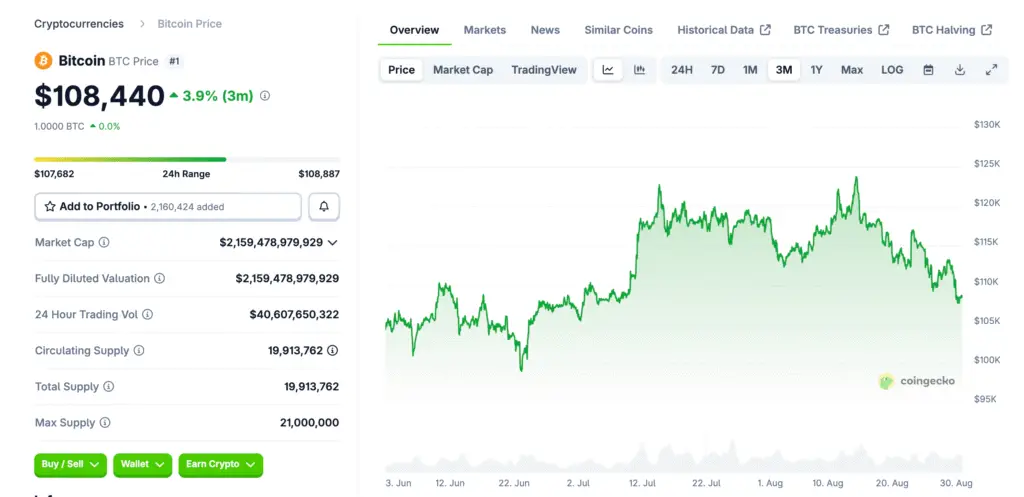Follow the Cryptocurrencies breadcrumb link
The height and width of the screenshot is (497, 1024).
(x=79, y=24)
